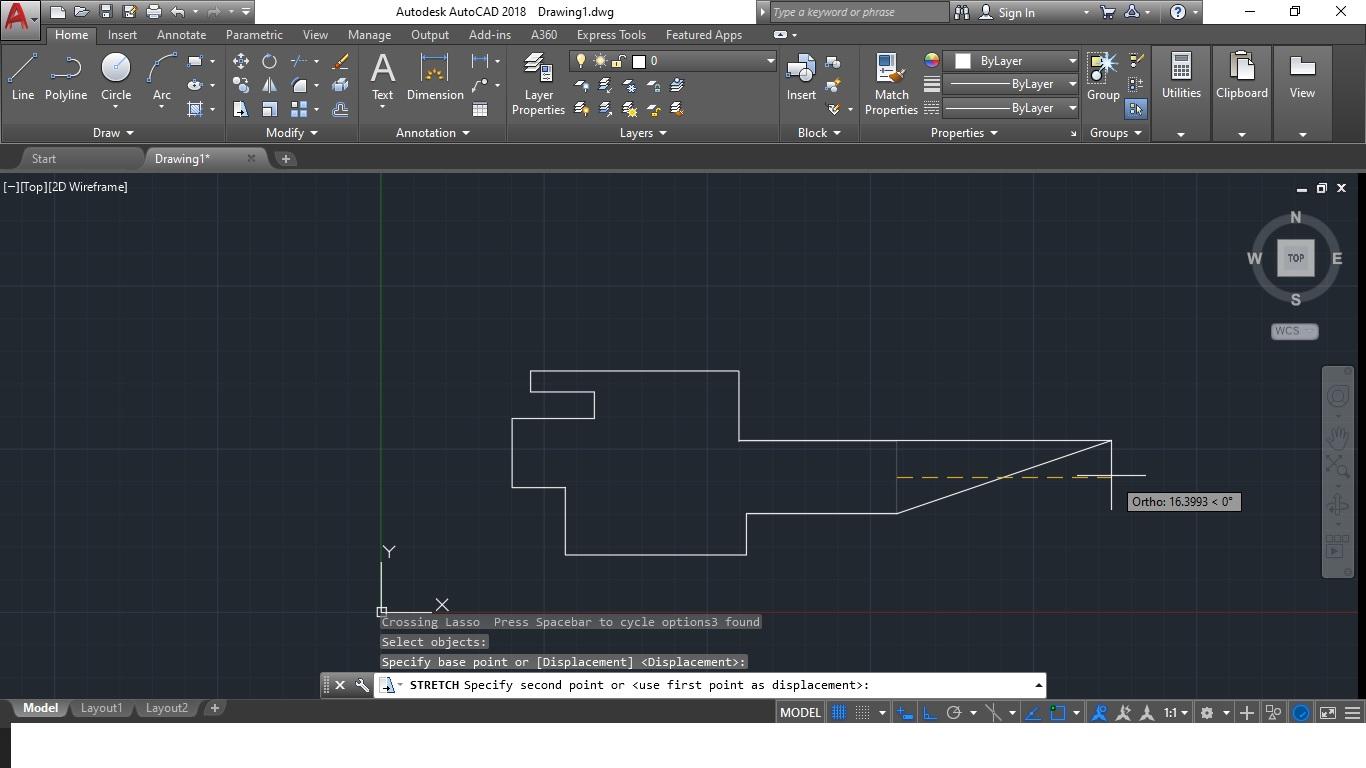The height and width of the screenshot is (768, 1366).
Task: Expand the Modify panel
Action: tap(292, 133)
